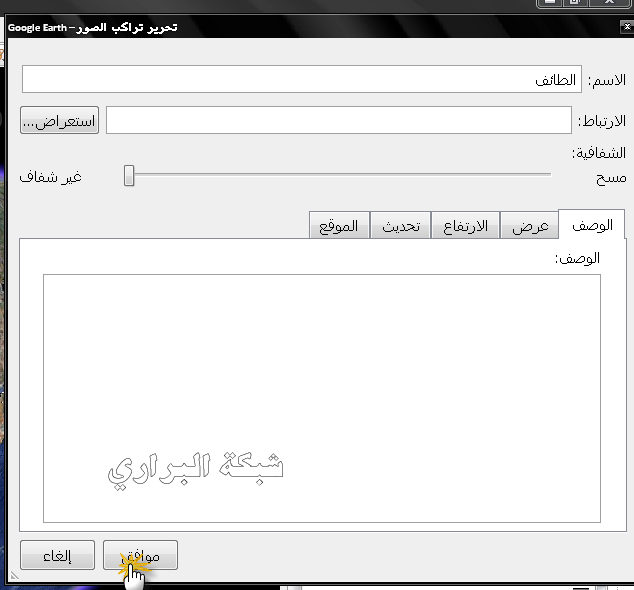Click inside the الوصف description text area

(322, 398)
